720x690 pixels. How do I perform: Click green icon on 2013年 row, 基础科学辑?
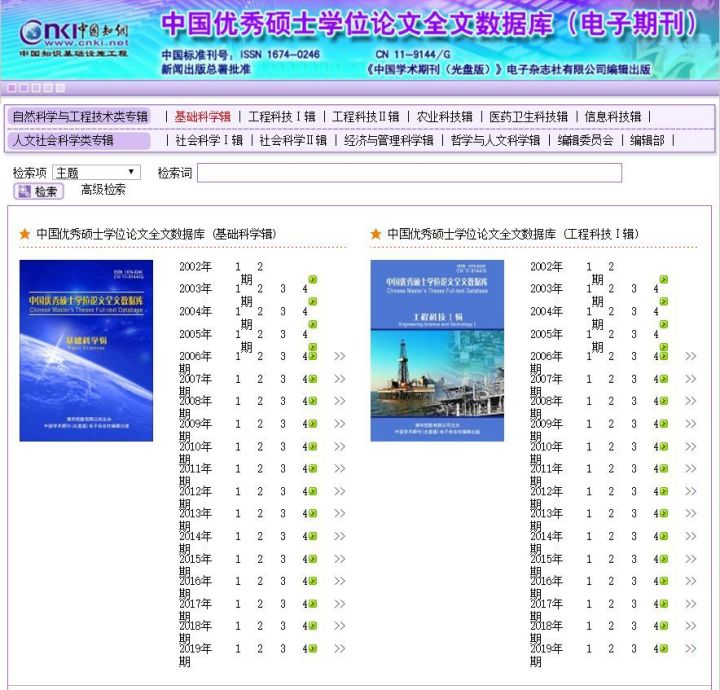[313, 514]
